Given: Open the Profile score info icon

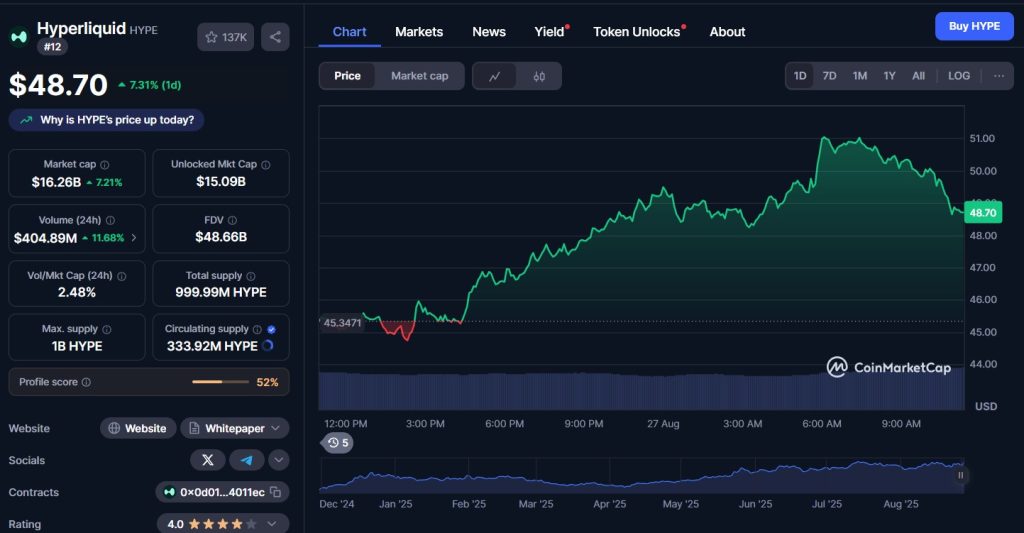Looking at the screenshot, I should coord(86,382).
